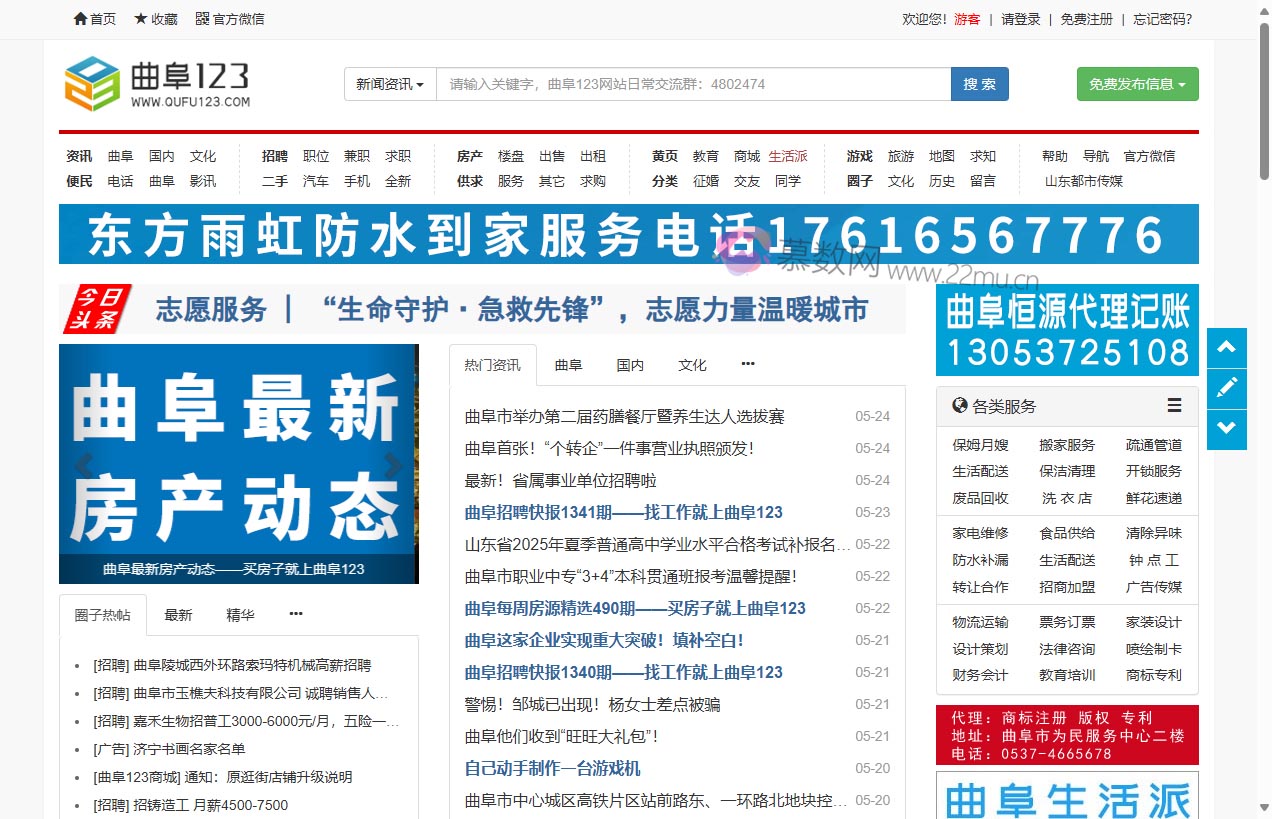Click the star 收藏 favorites icon
1272x819 pixels.
click(x=141, y=19)
